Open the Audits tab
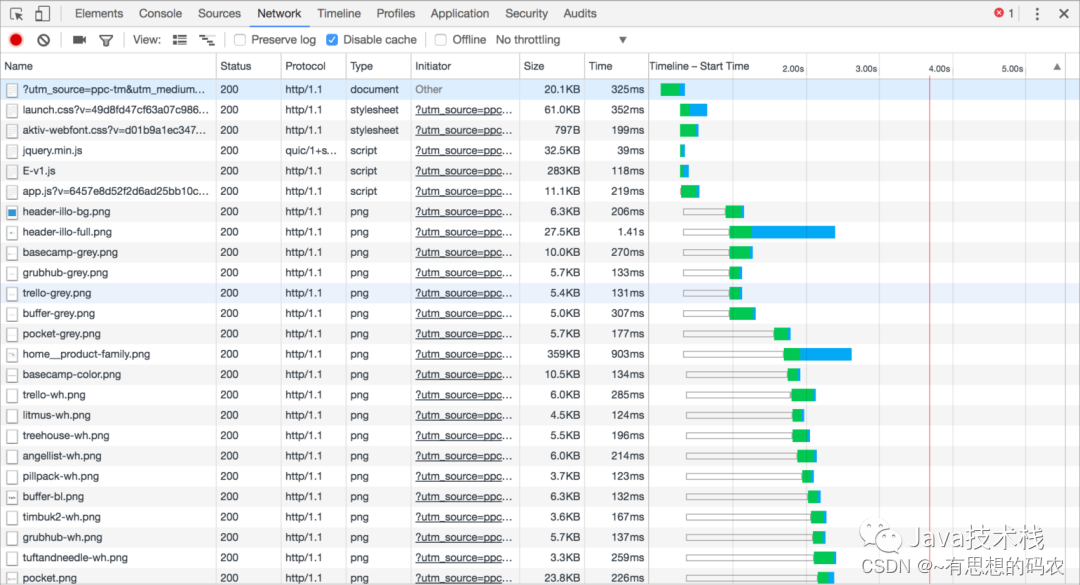 (580, 14)
